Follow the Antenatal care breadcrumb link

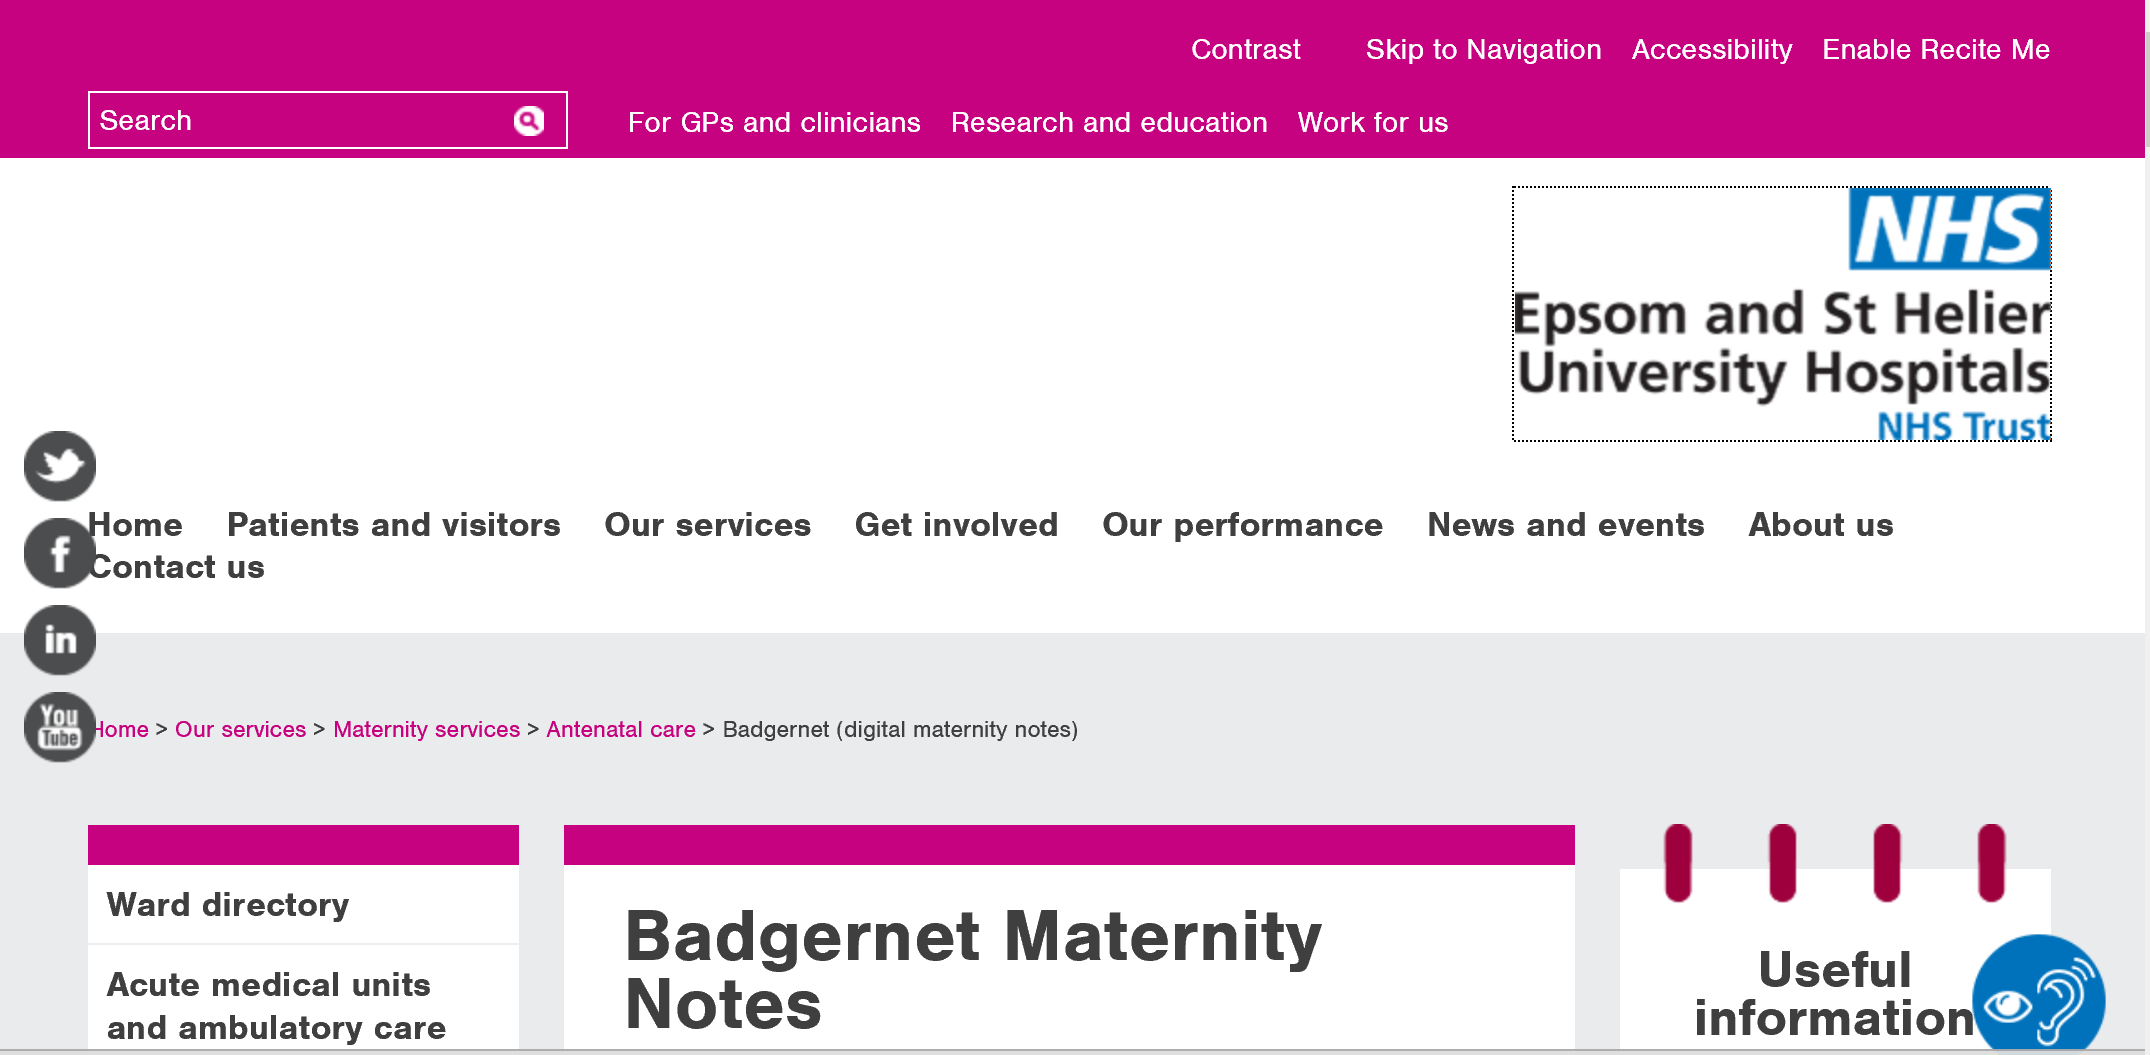(x=621, y=729)
